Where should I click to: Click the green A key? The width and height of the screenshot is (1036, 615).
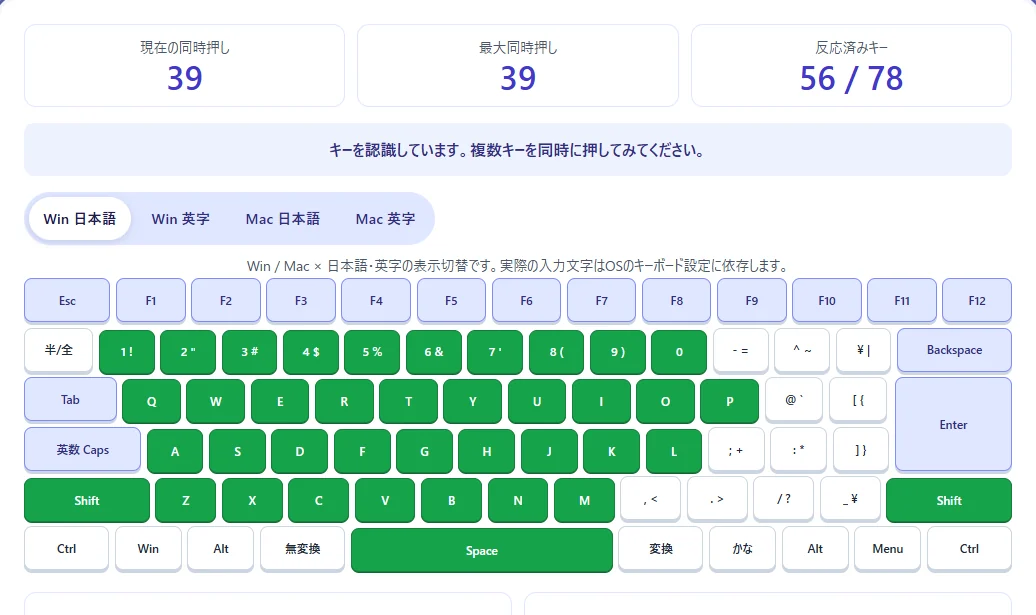click(x=175, y=451)
